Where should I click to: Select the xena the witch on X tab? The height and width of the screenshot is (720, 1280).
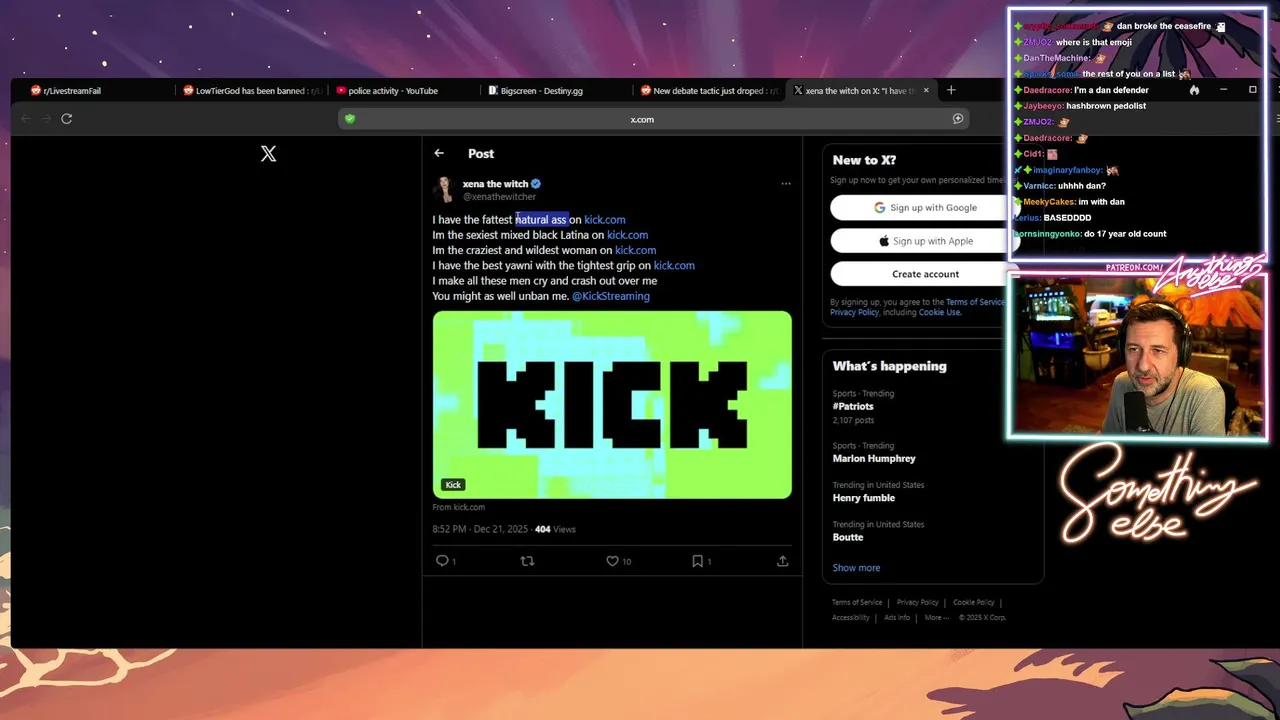855,91
